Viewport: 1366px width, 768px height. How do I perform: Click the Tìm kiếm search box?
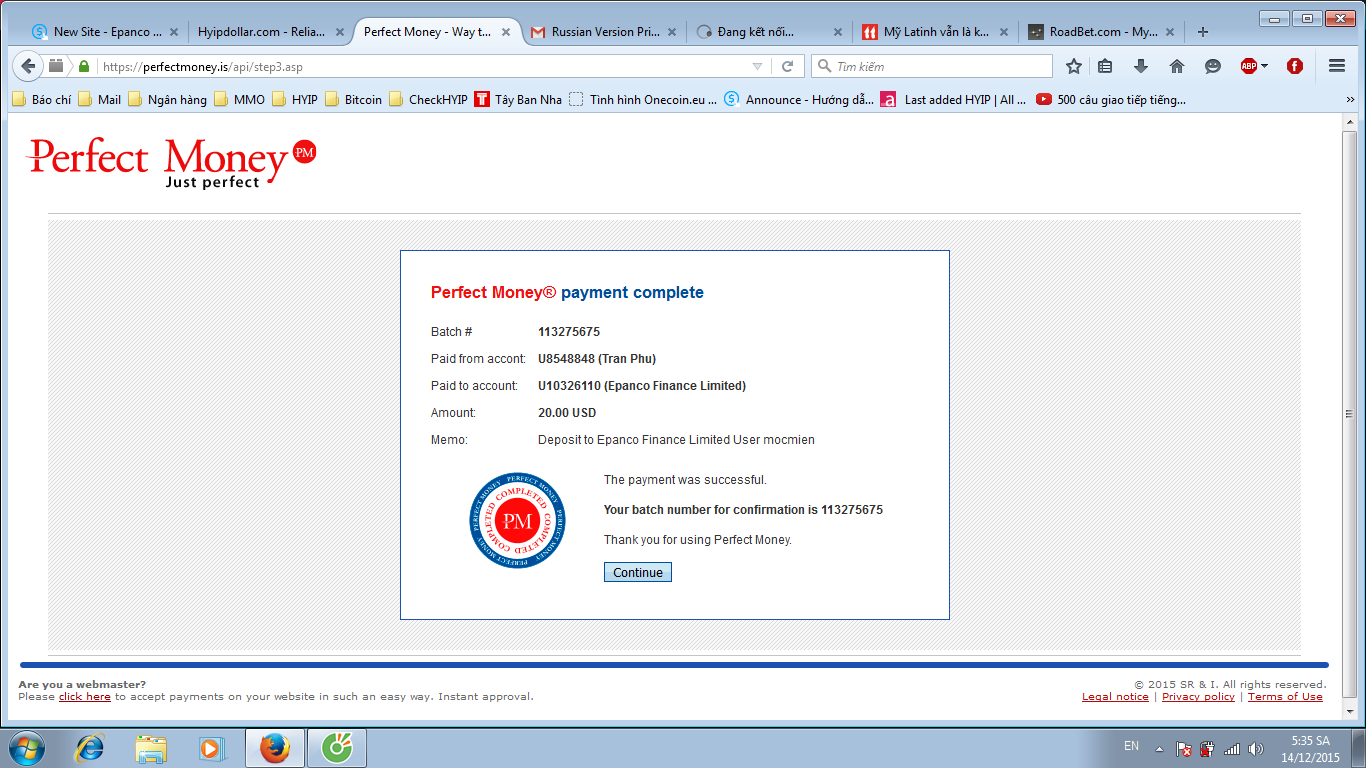coord(932,67)
